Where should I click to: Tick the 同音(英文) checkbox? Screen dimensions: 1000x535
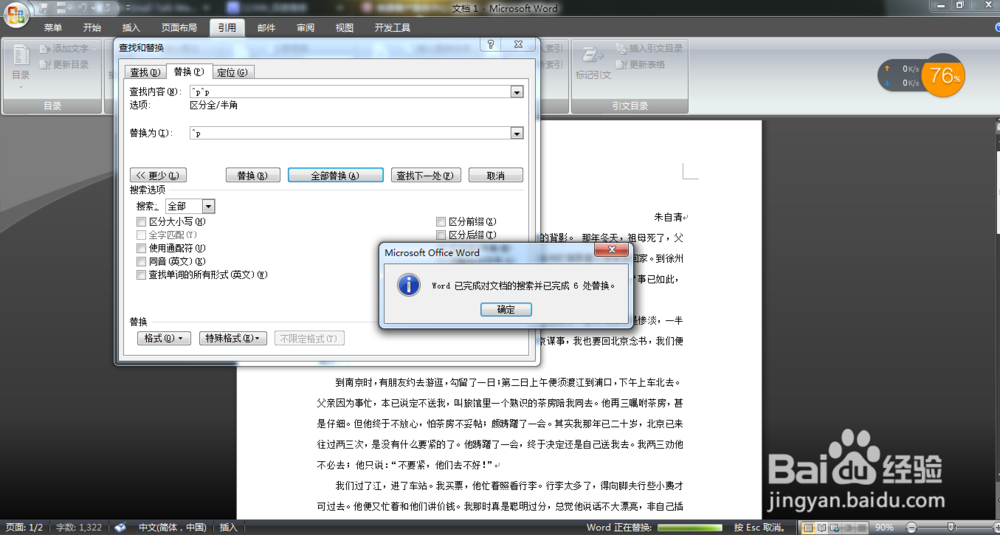coord(141,262)
